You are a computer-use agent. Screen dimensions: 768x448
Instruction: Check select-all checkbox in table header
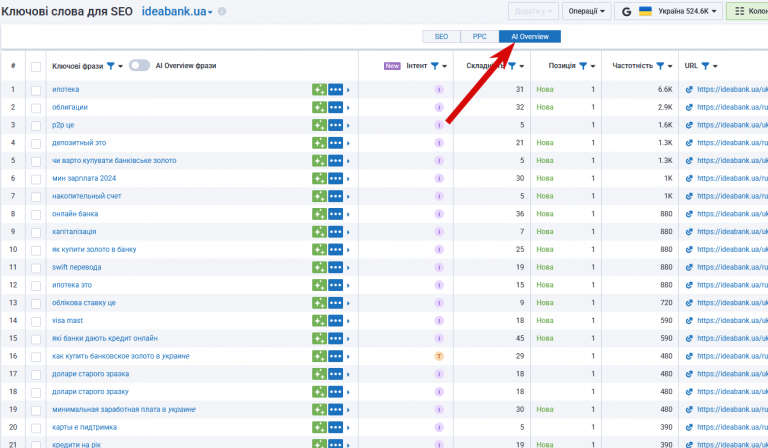pyautogui.click(x=36, y=67)
